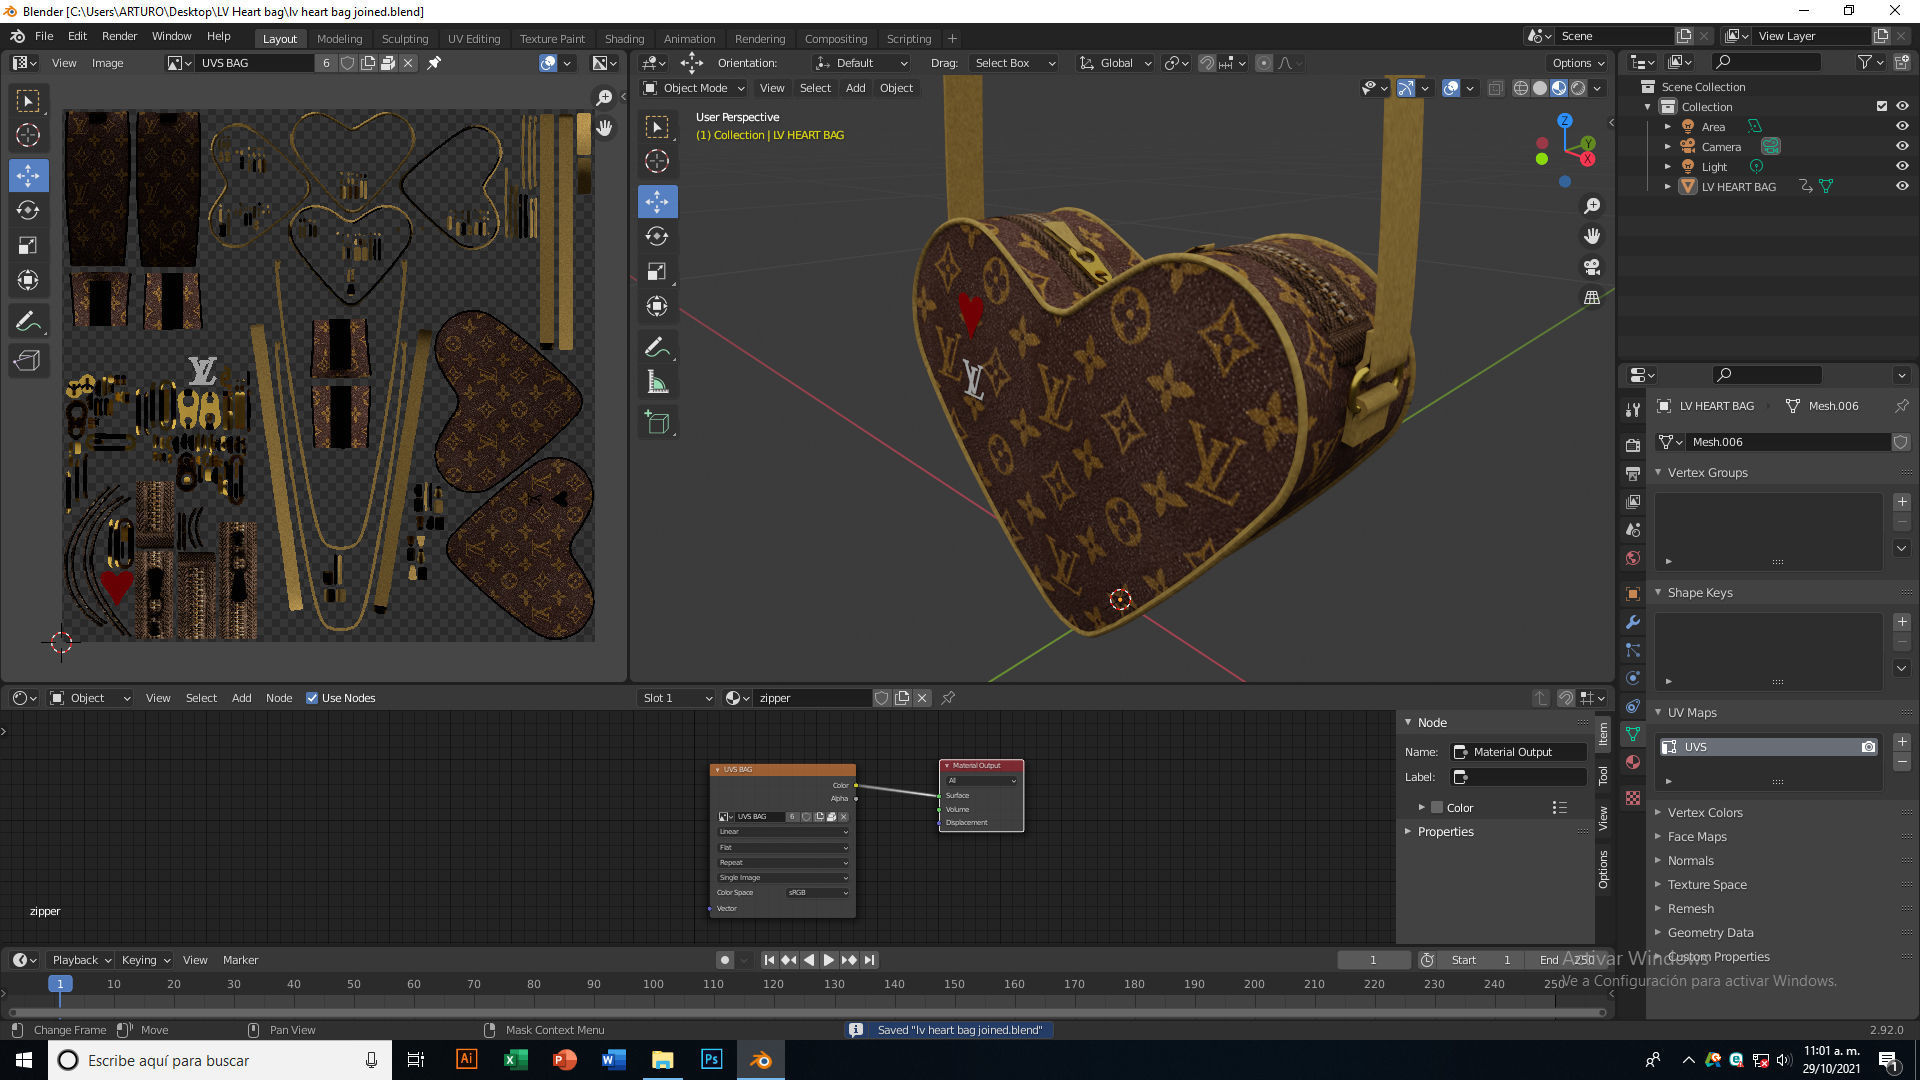Toggle auto keying record button
The height and width of the screenshot is (1080, 1920).
pos(725,960)
